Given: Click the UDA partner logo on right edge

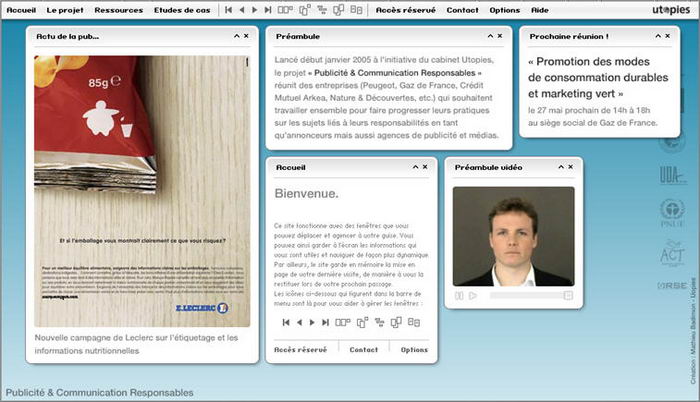Looking at the screenshot, I should pyautogui.click(x=673, y=175).
